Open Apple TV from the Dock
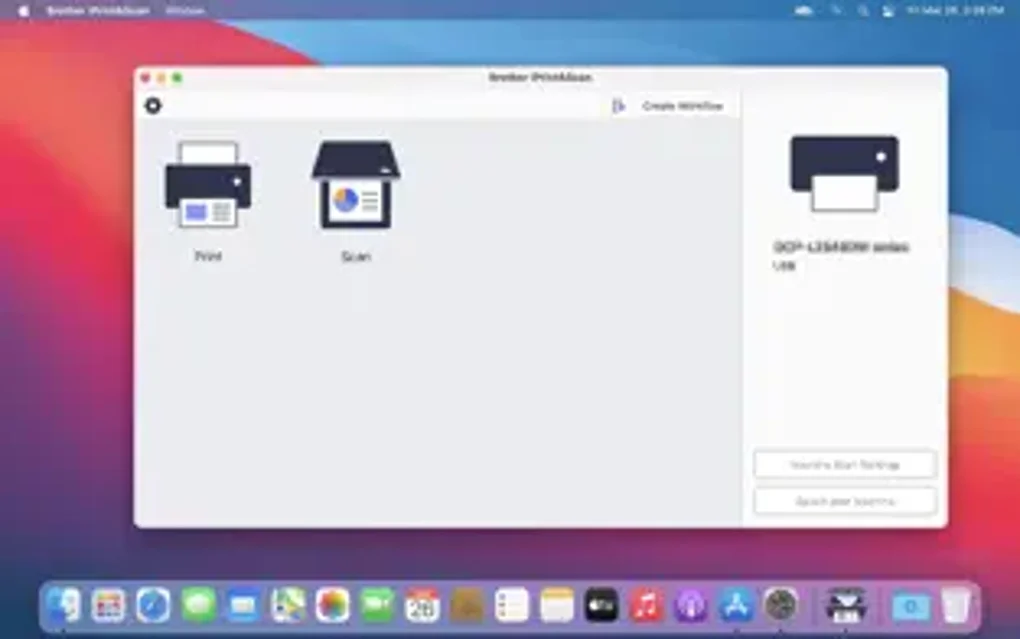 pos(602,605)
